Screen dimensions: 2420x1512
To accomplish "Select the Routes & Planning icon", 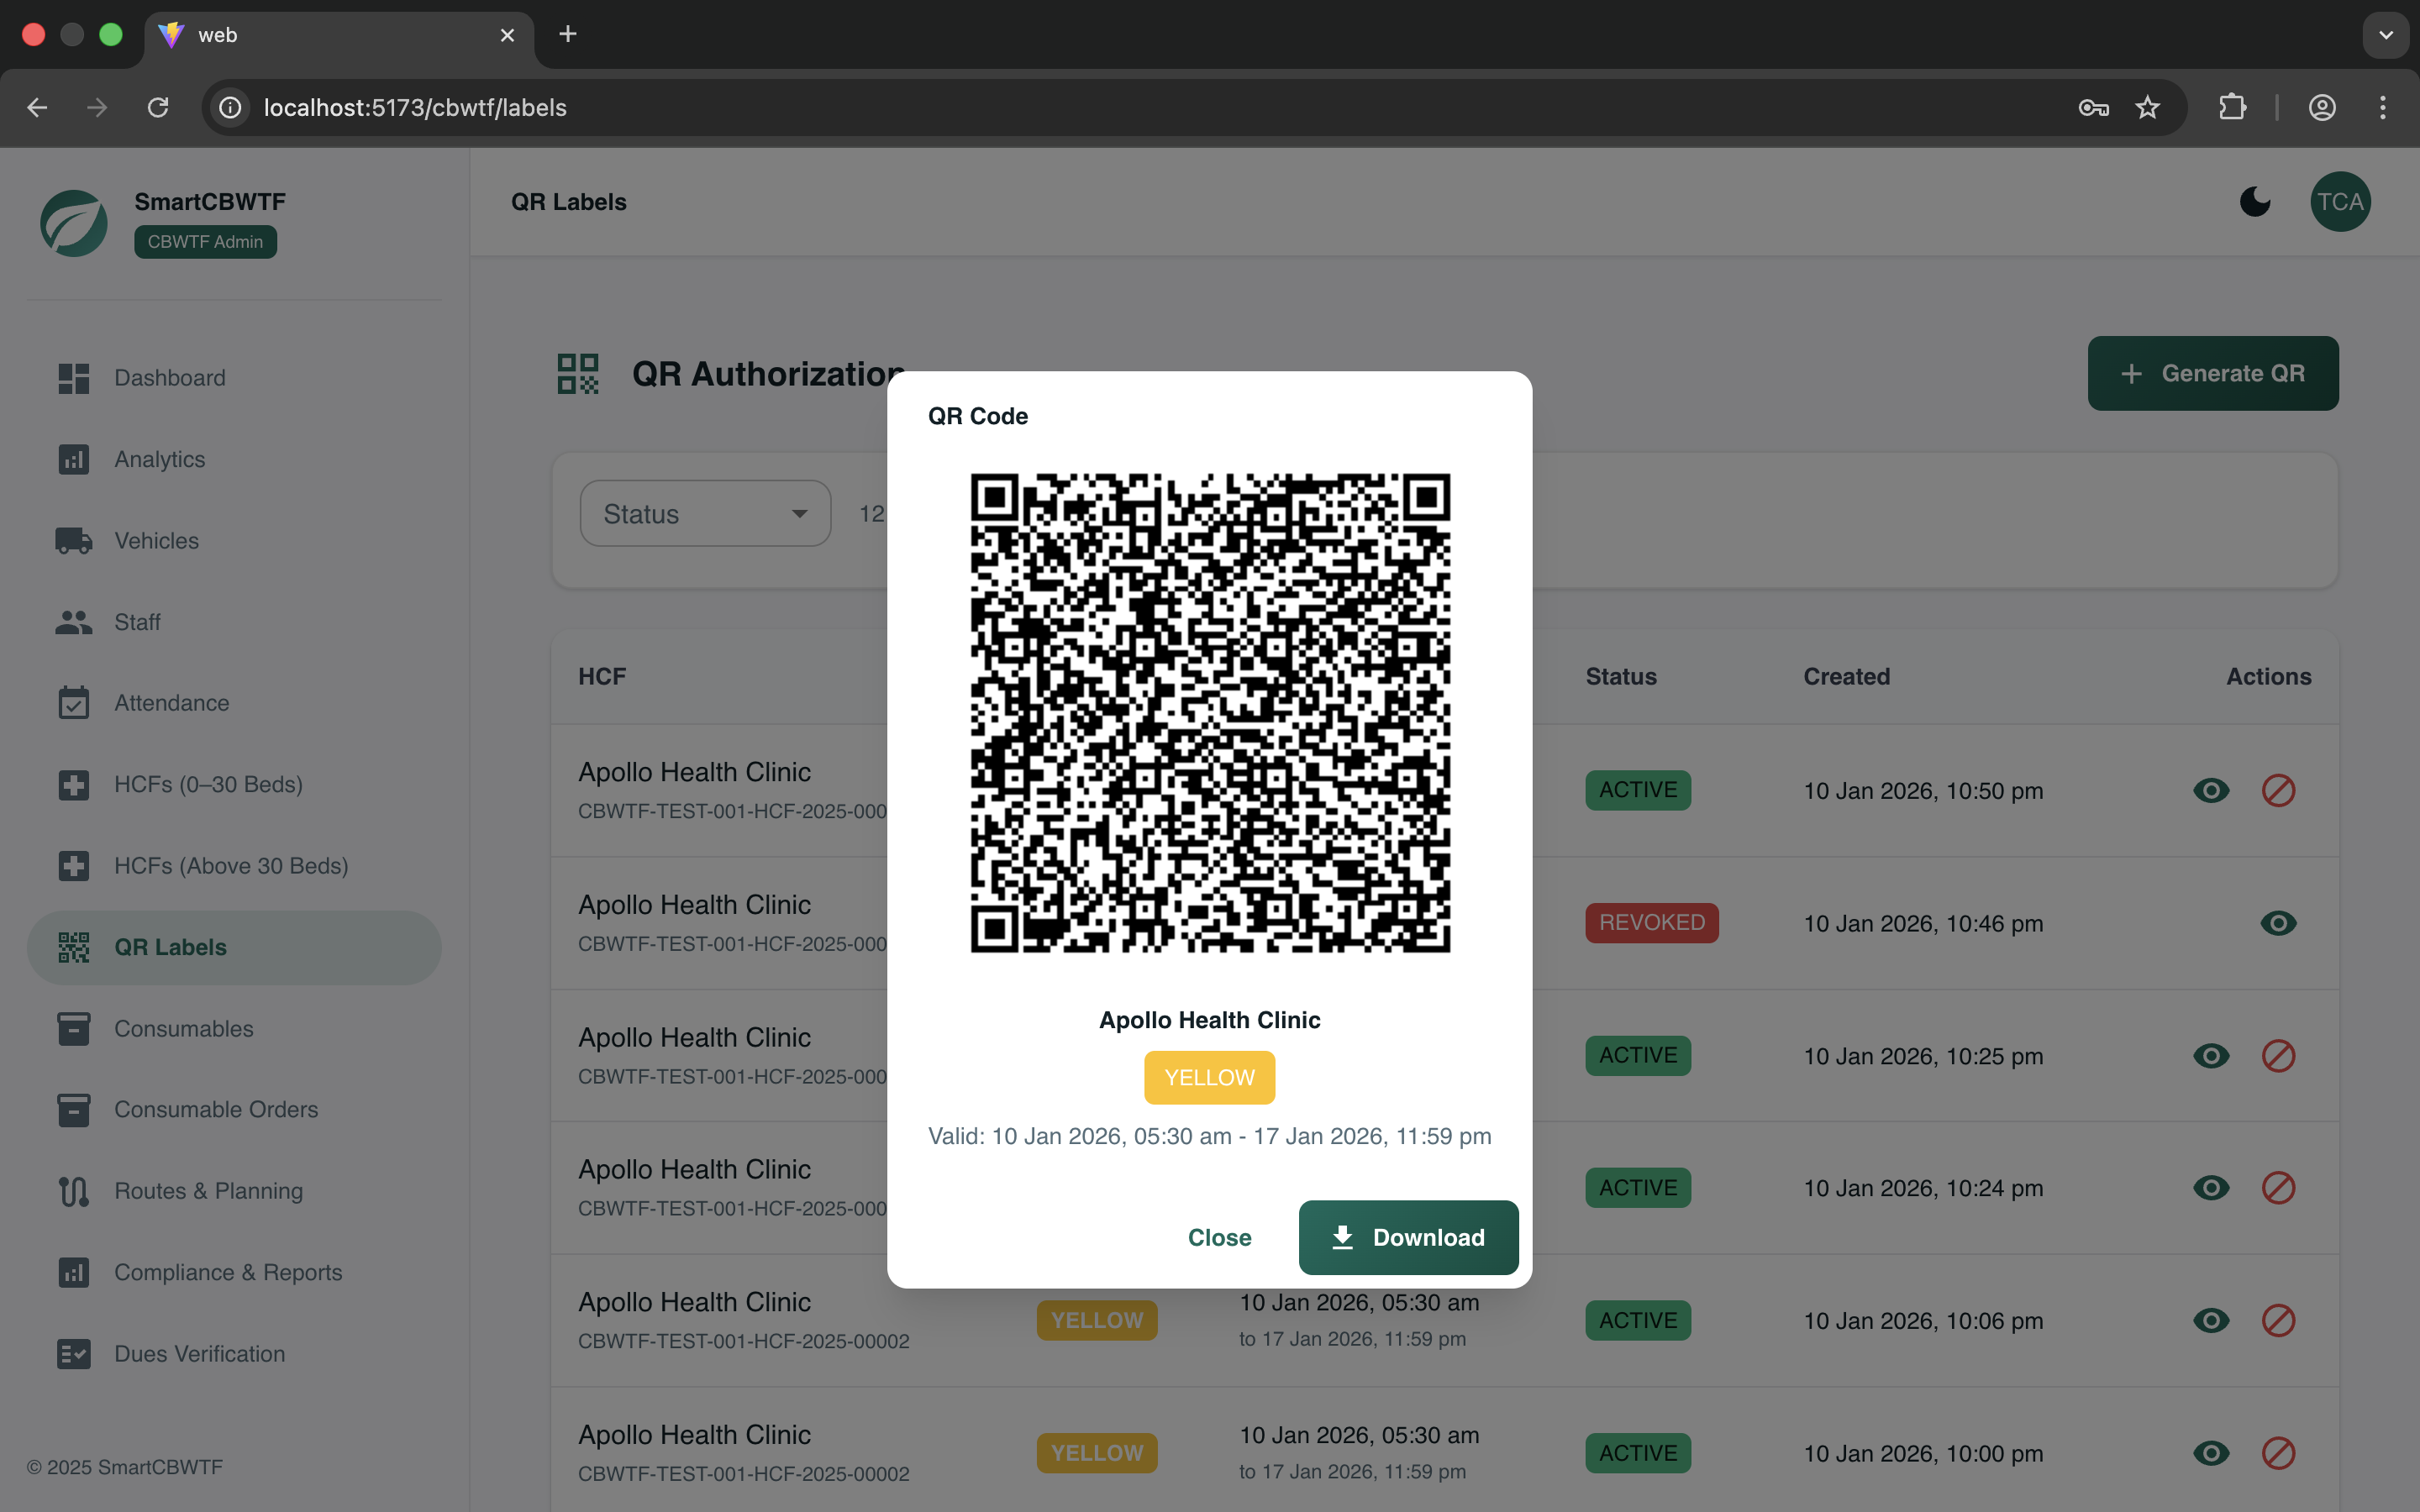I will point(74,1191).
